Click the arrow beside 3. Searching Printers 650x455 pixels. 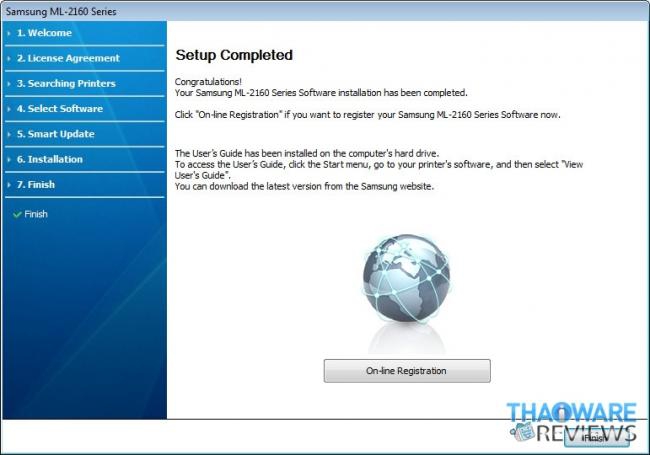coord(9,84)
